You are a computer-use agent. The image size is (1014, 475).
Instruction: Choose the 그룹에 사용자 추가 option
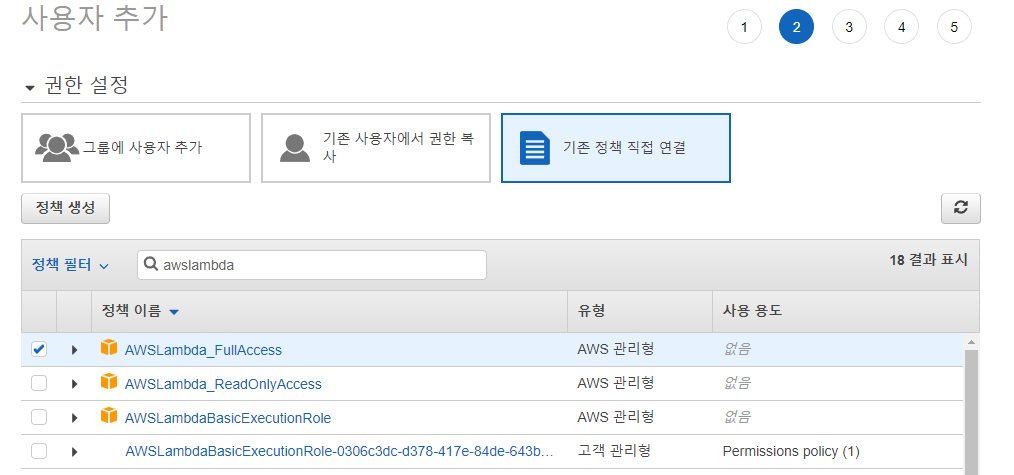click(136, 148)
